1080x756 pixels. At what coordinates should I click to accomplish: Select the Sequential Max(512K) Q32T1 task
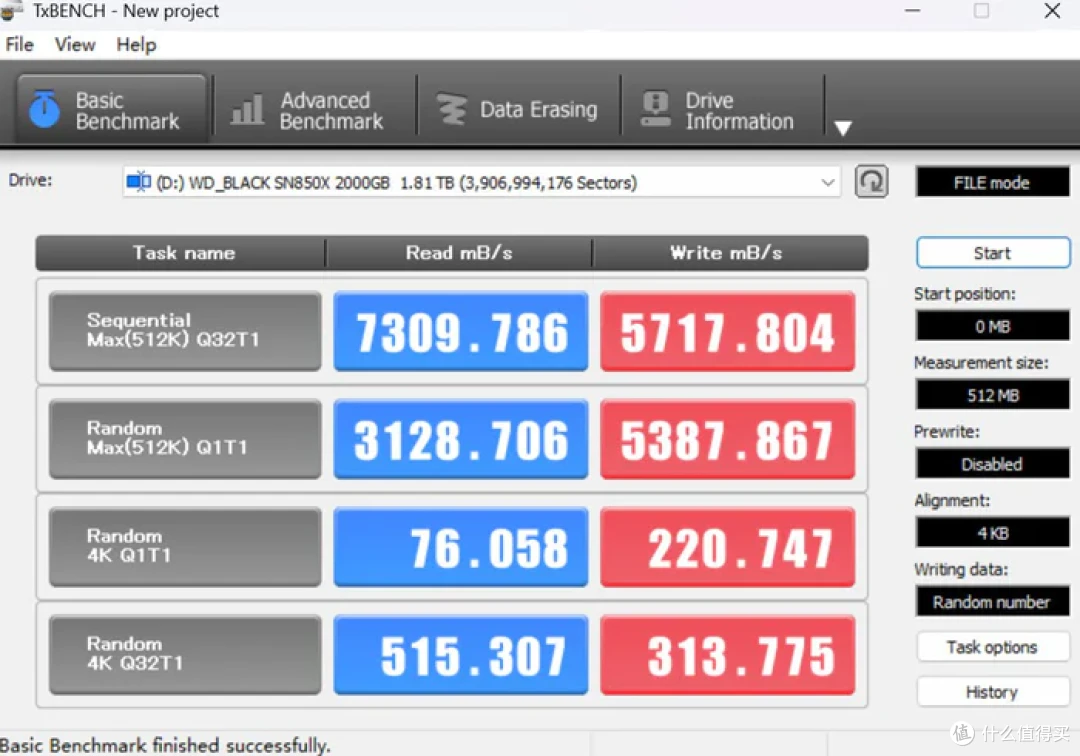(x=185, y=331)
